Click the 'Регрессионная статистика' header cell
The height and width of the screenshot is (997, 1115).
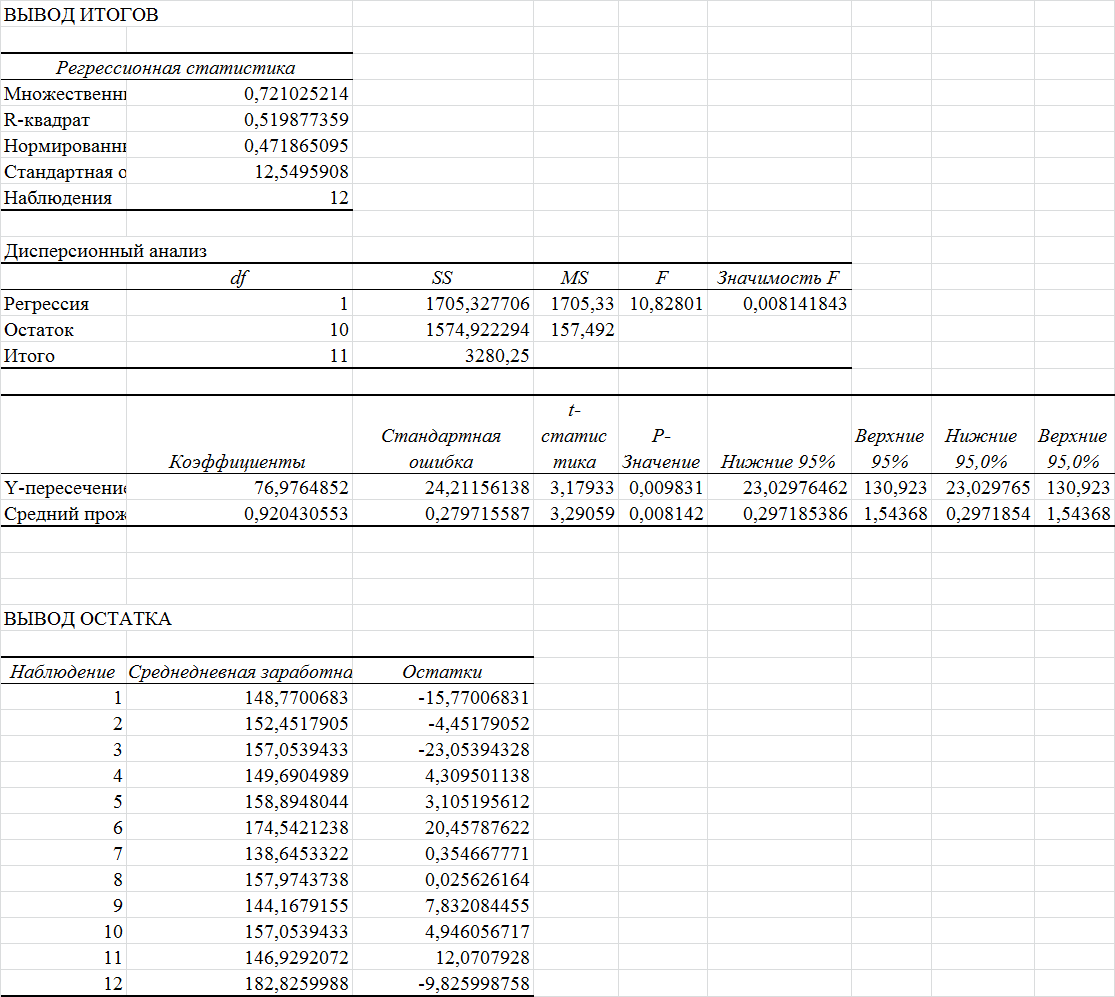tap(176, 68)
